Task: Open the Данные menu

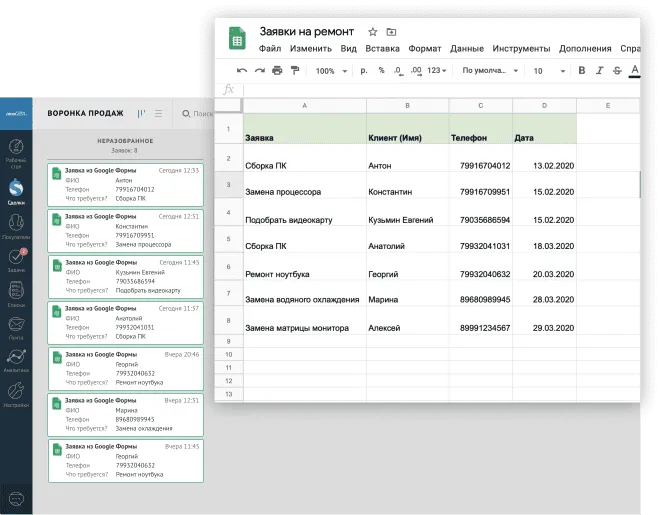Action: pyautogui.click(x=466, y=49)
